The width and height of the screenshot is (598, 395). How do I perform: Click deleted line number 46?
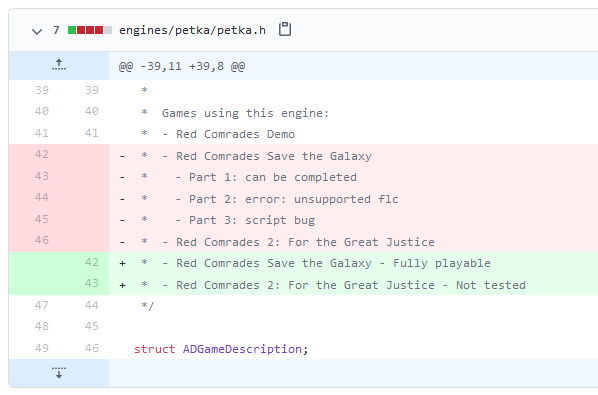click(x=42, y=240)
